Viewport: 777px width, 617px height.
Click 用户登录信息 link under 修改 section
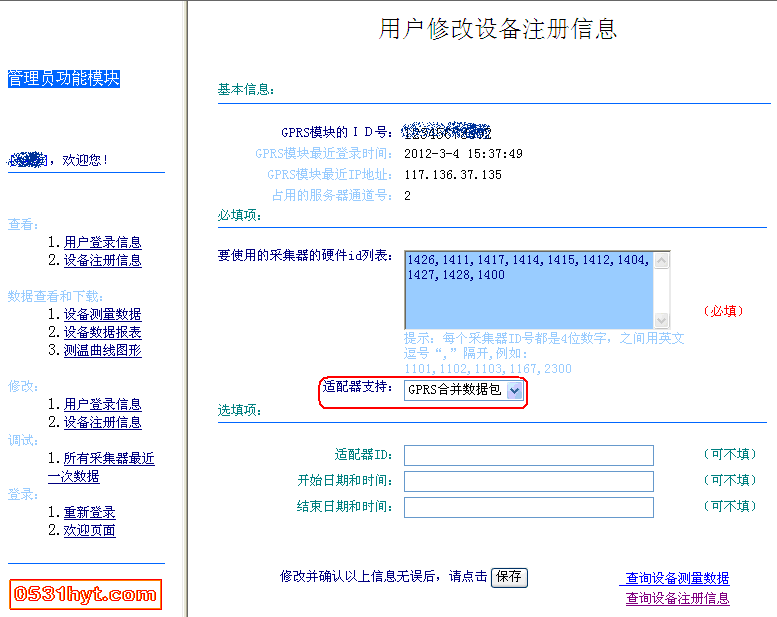(102, 404)
